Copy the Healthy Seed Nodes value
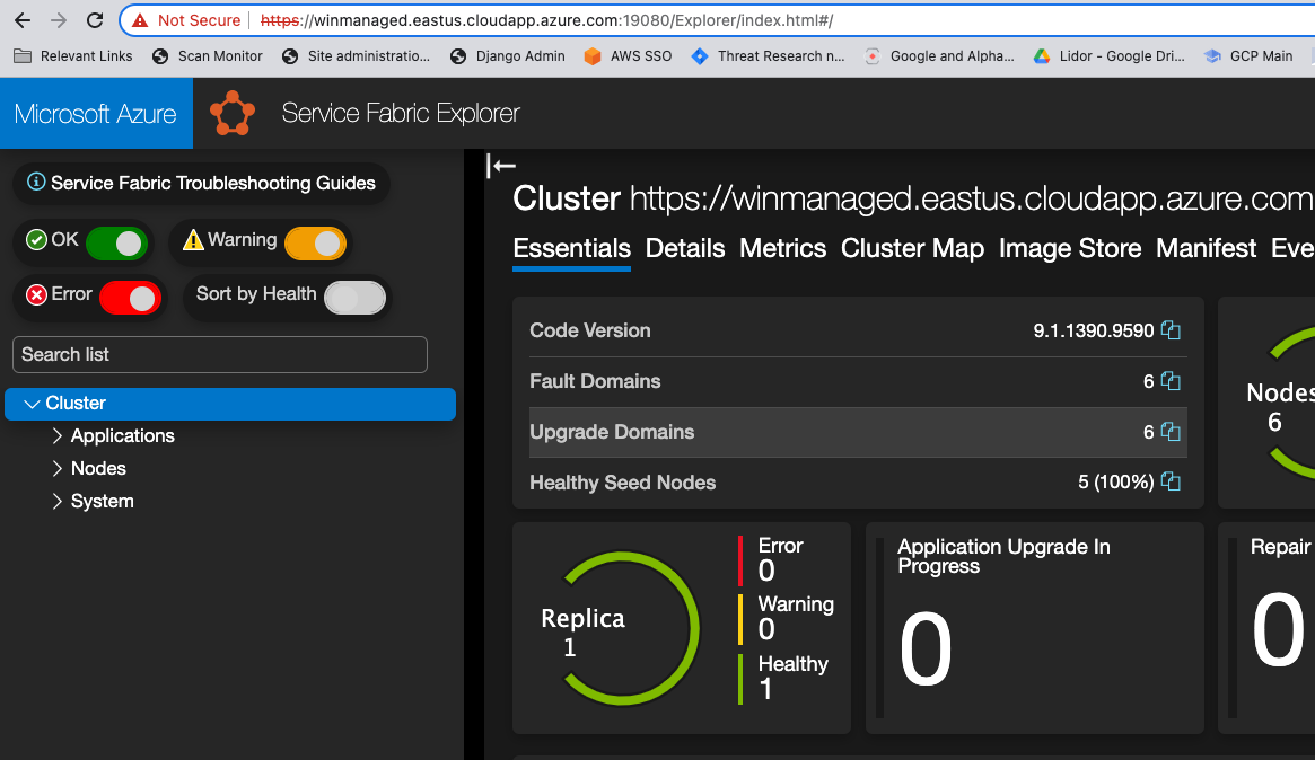The height and width of the screenshot is (760, 1315). tap(1171, 482)
